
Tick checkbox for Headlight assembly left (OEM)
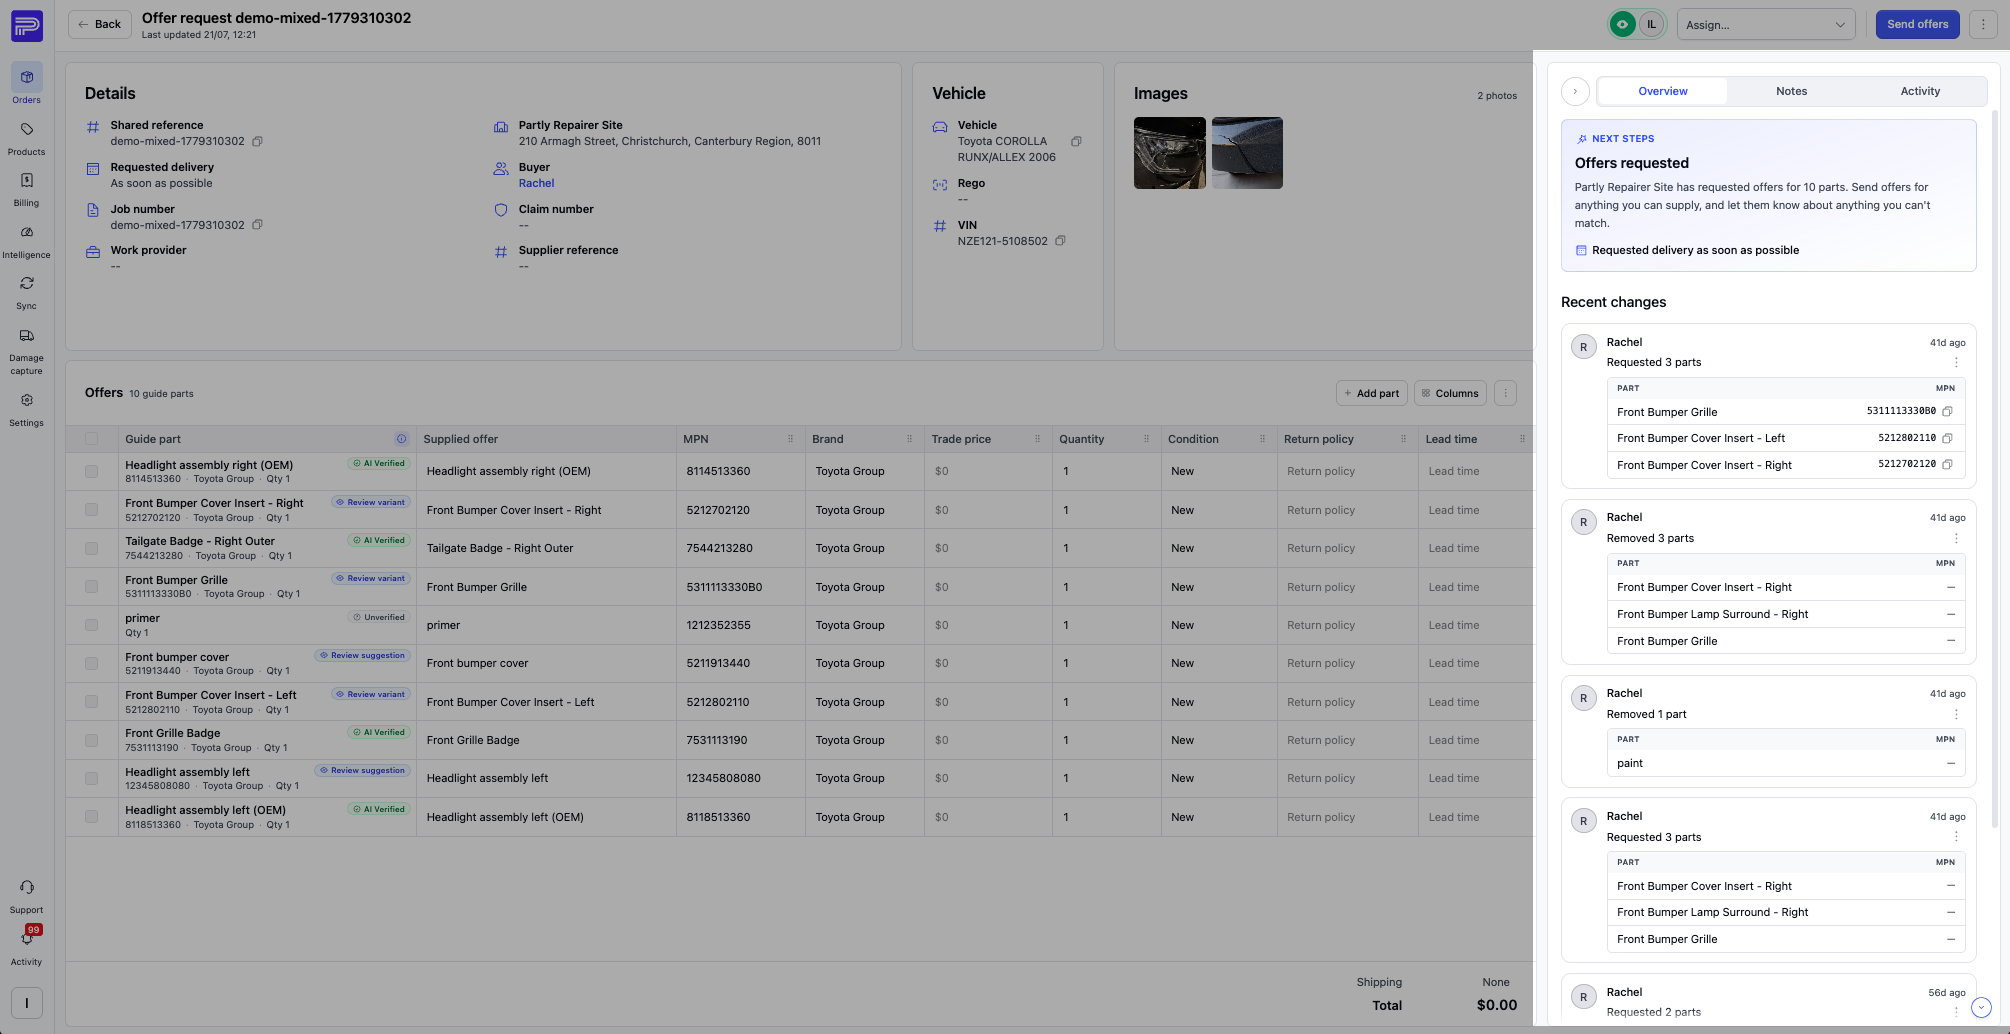[x=92, y=817]
